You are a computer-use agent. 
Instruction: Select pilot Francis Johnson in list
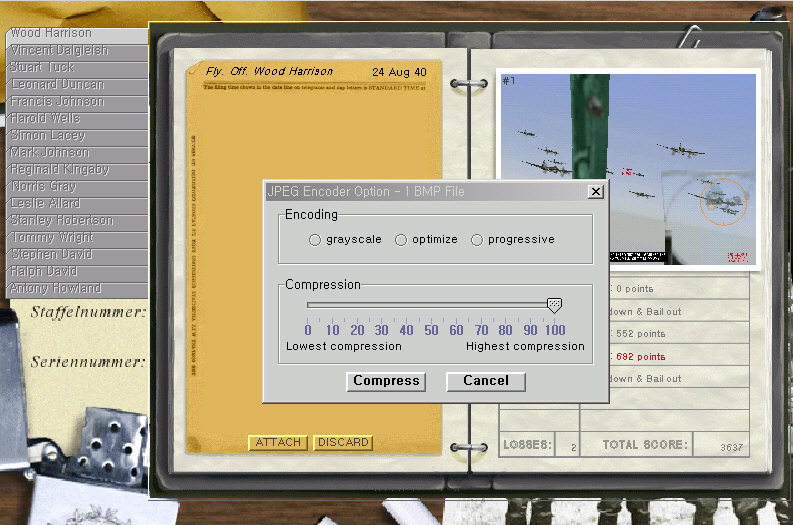tap(77, 102)
